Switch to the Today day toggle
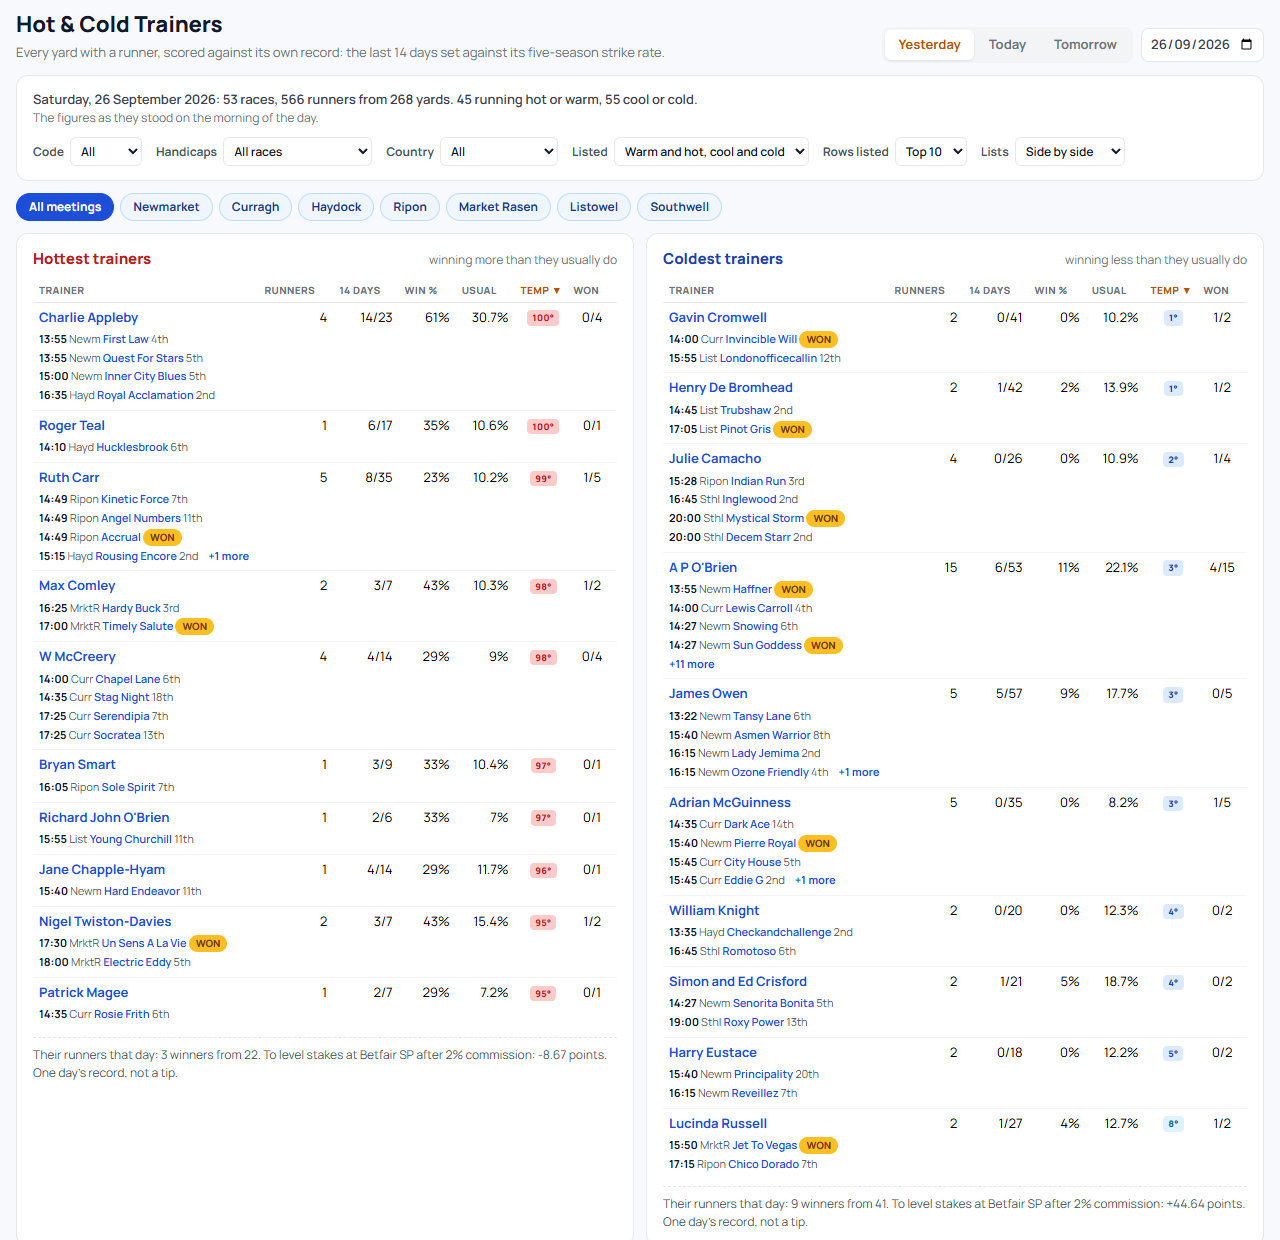Viewport: 1280px width, 1240px height. point(1007,45)
